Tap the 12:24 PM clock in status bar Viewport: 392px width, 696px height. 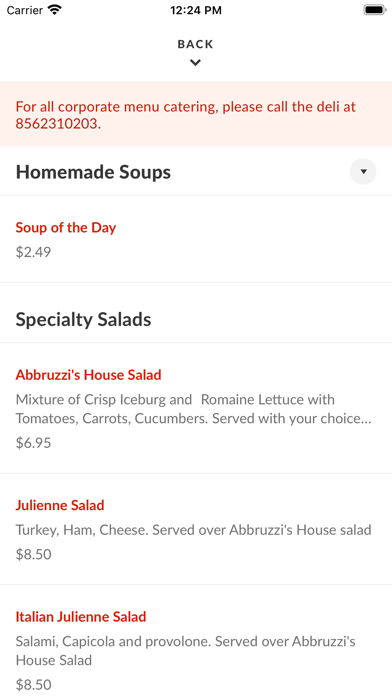(196, 10)
